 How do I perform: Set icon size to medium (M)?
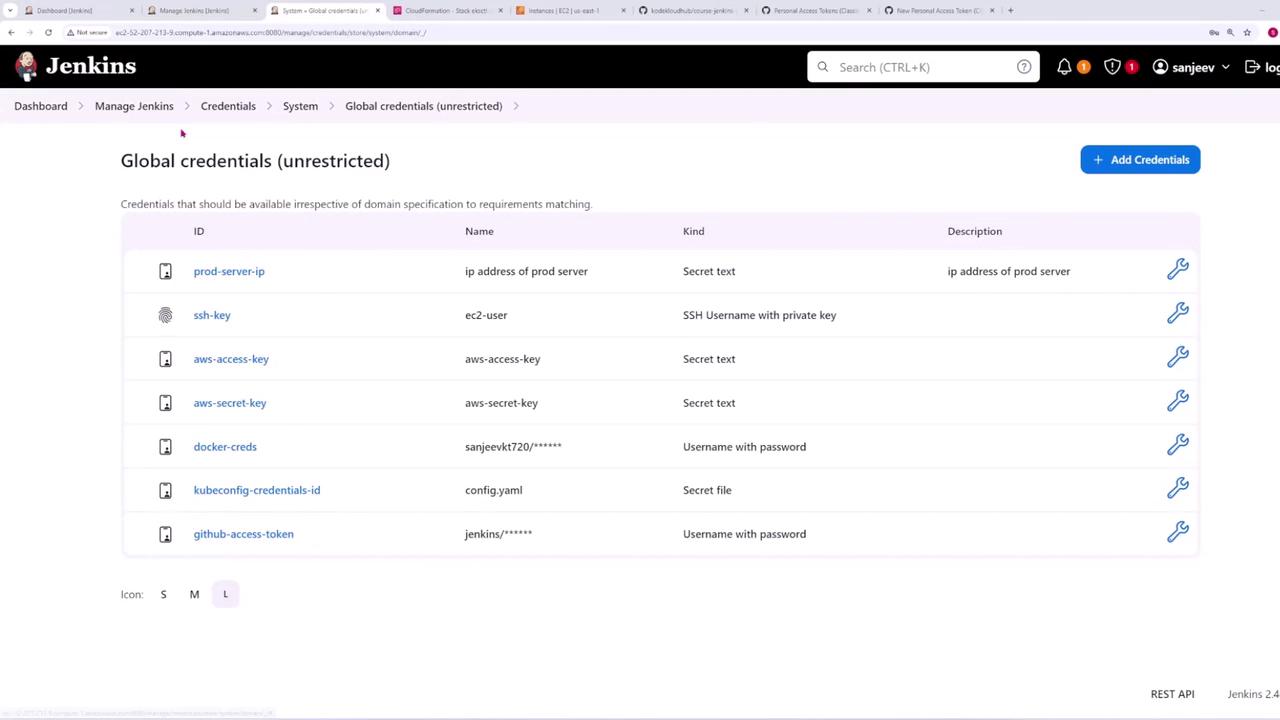[x=194, y=594]
